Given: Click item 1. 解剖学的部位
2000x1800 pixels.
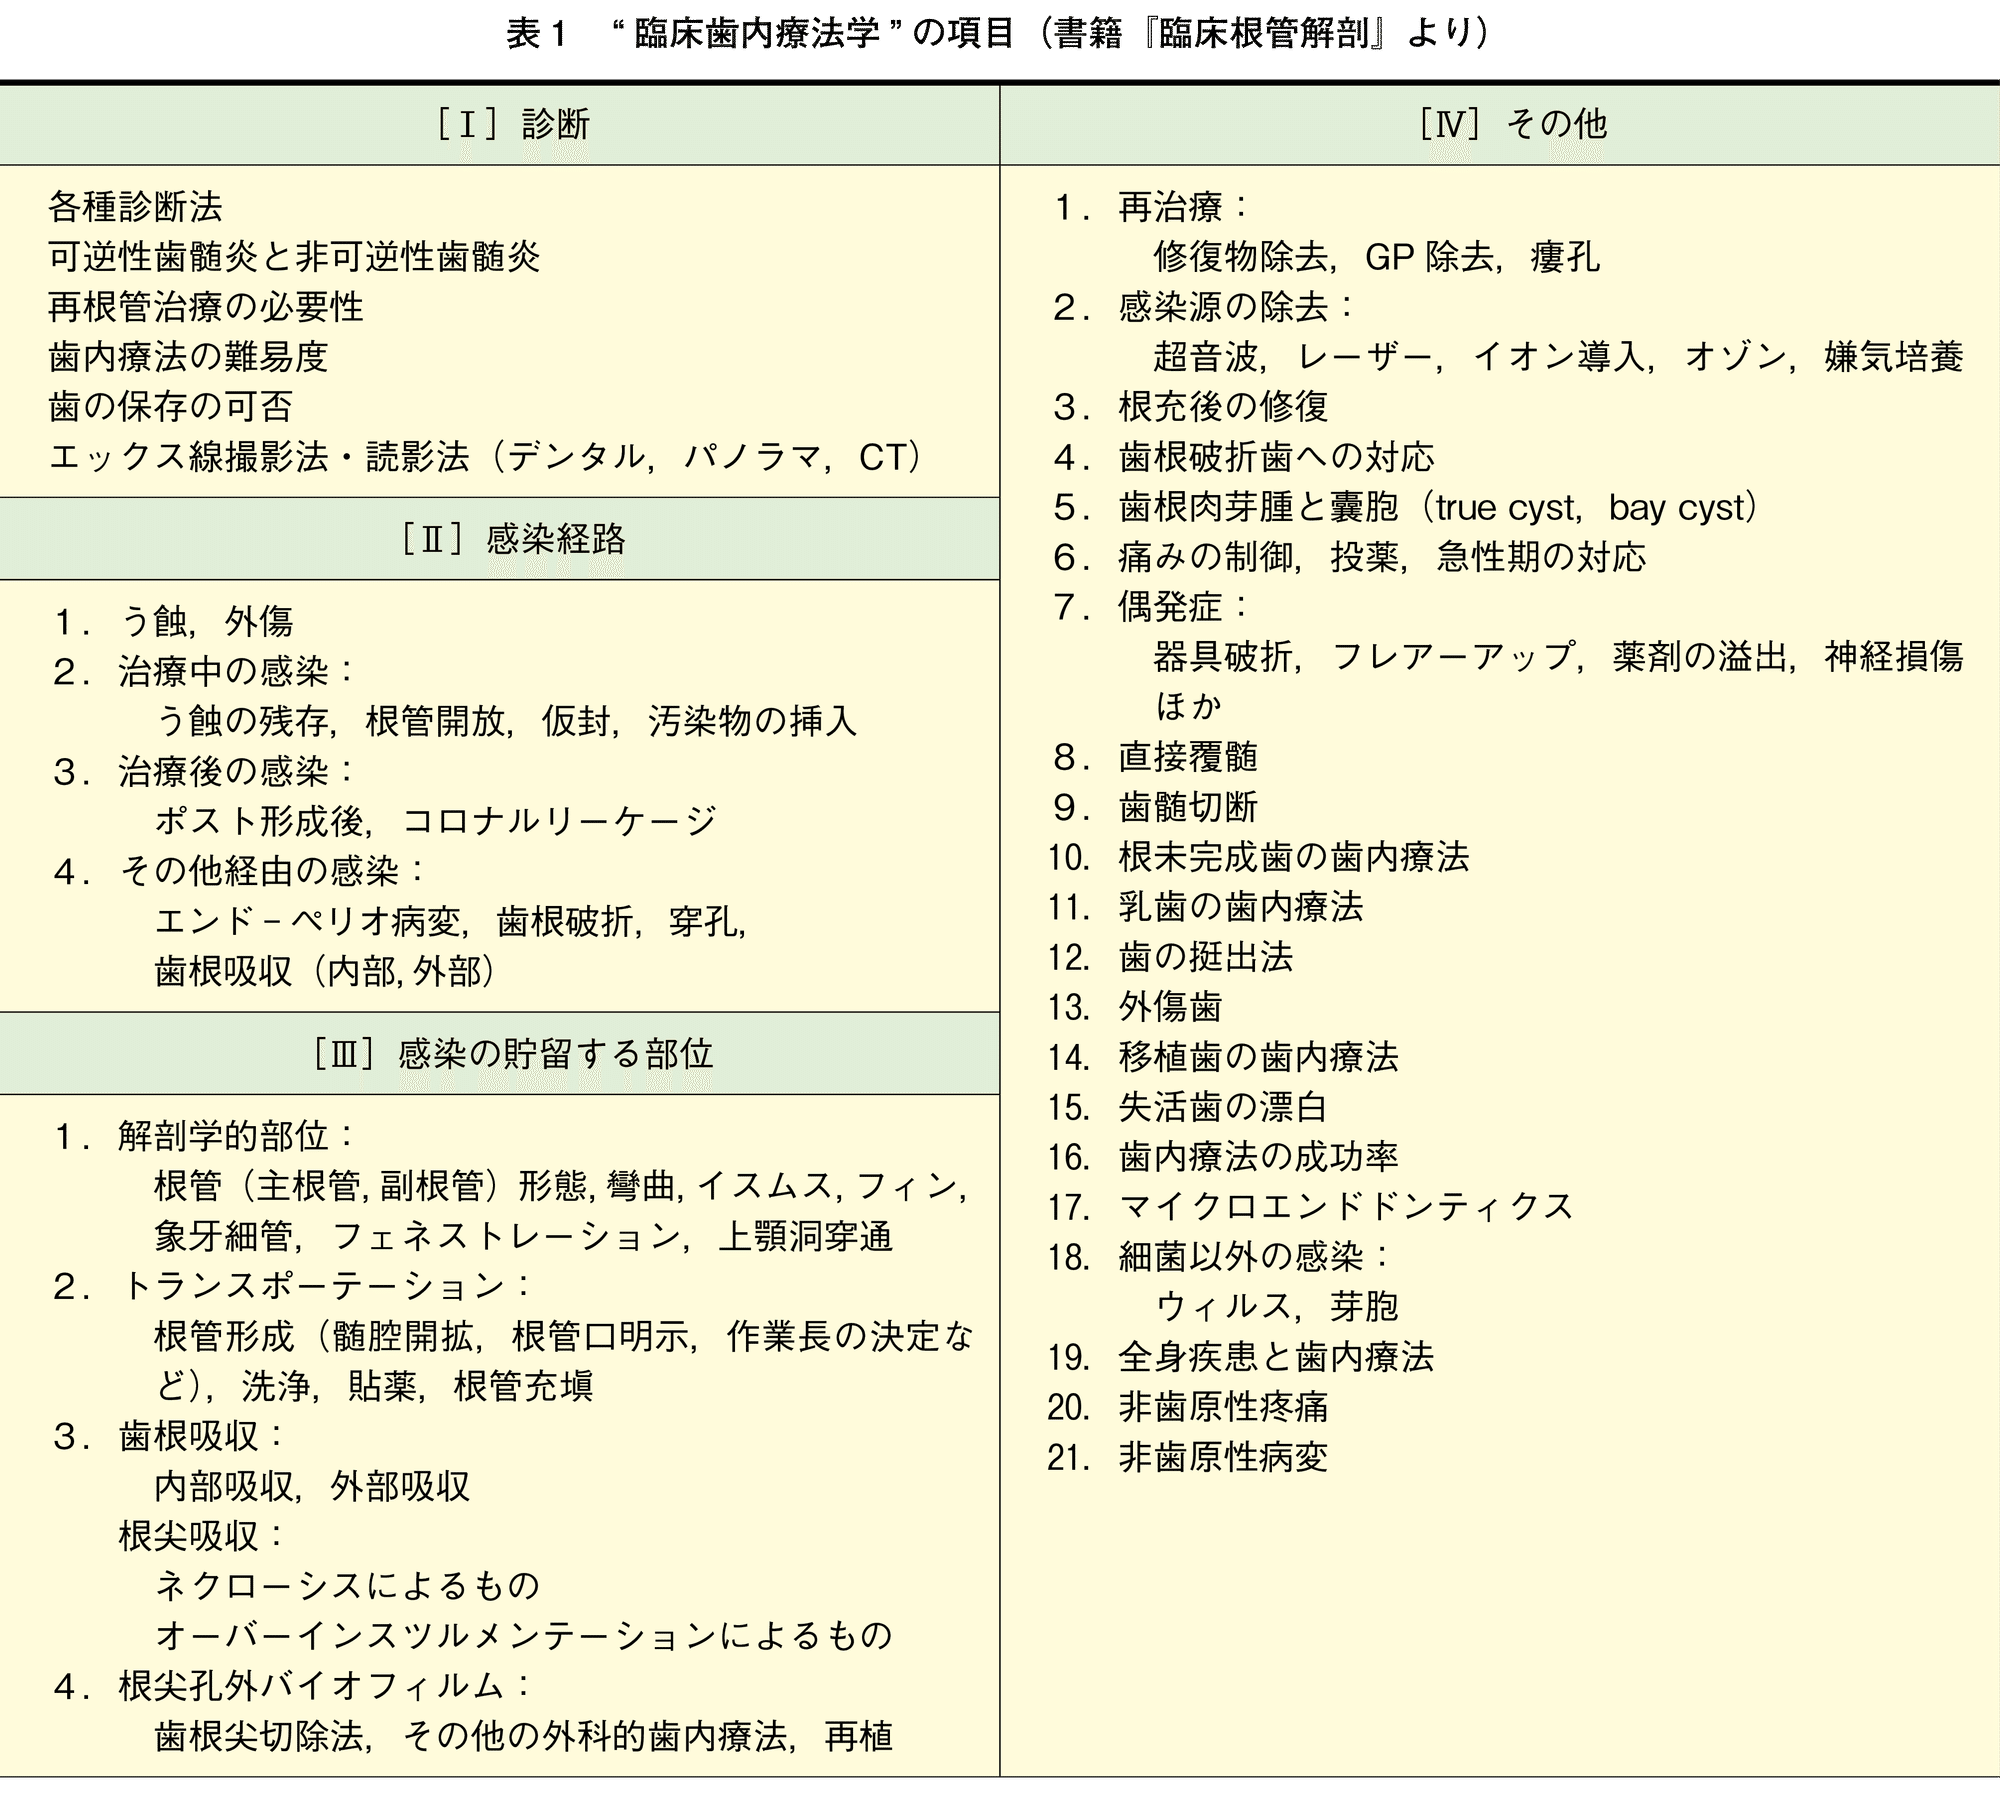Looking at the screenshot, I should pyautogui.click(x=204, y=1137).
